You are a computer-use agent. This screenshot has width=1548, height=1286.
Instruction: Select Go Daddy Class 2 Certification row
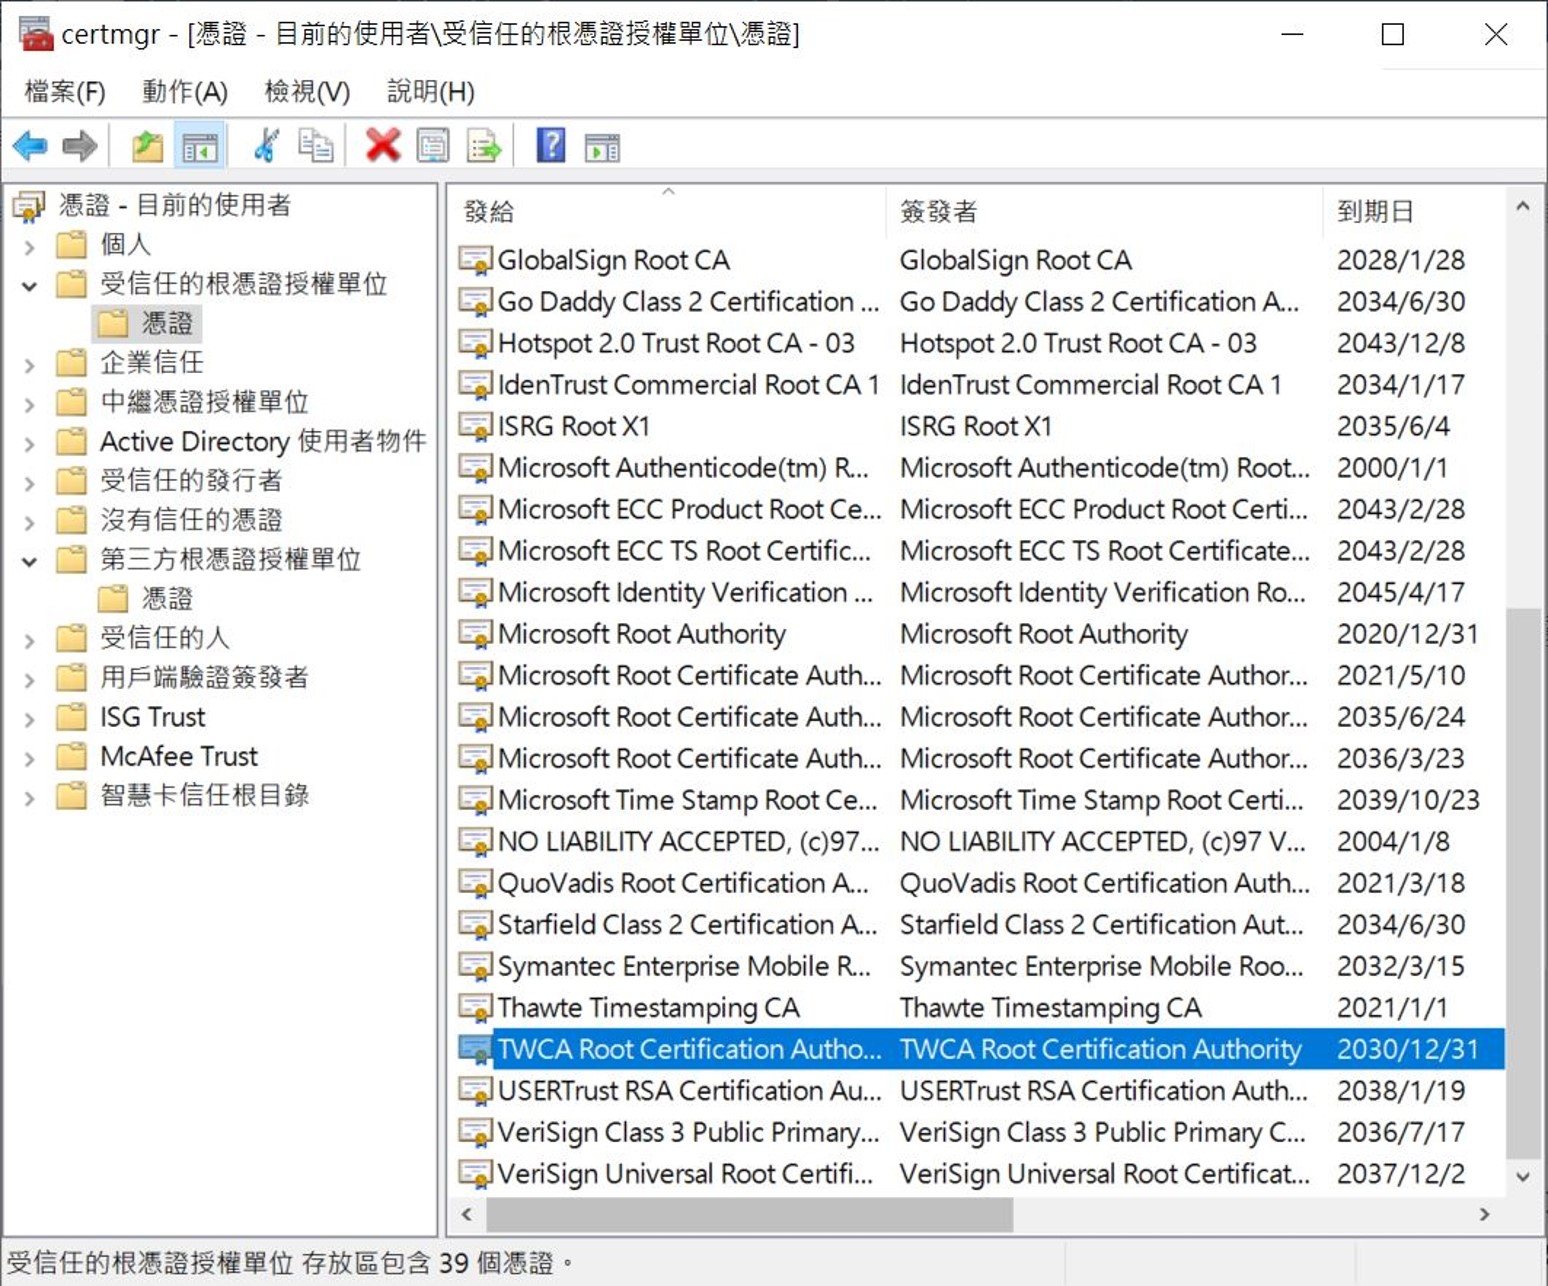point(980,302)
